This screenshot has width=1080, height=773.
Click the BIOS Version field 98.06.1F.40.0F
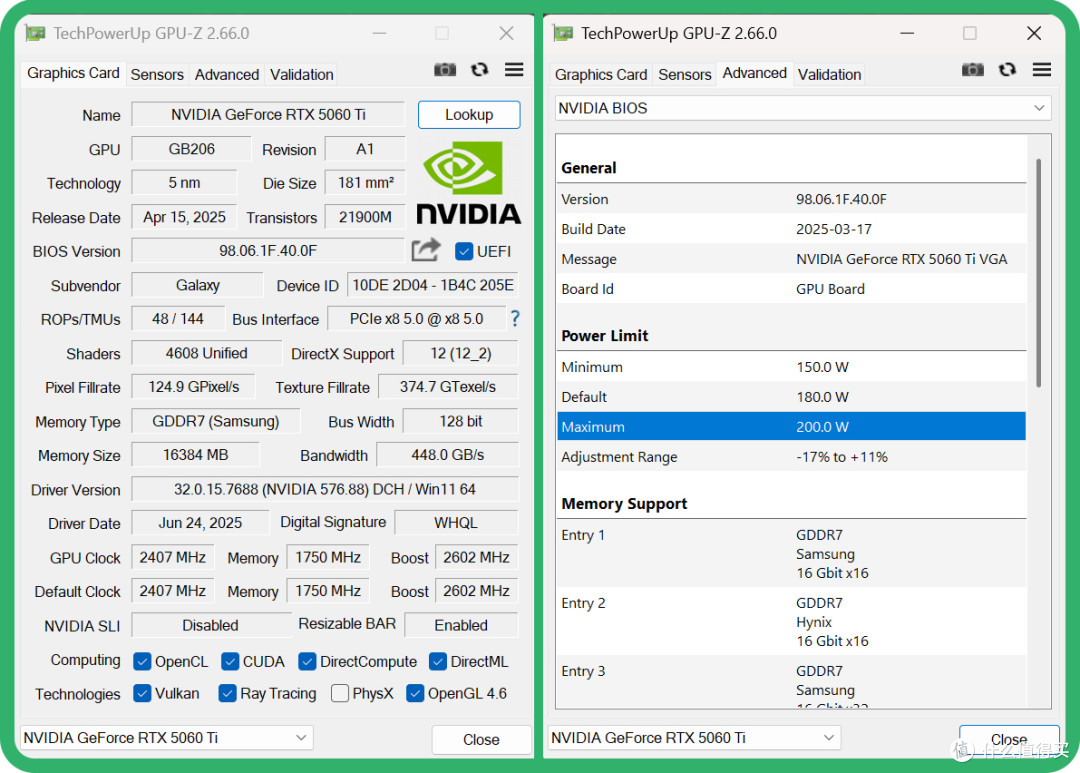click(268, 251)
